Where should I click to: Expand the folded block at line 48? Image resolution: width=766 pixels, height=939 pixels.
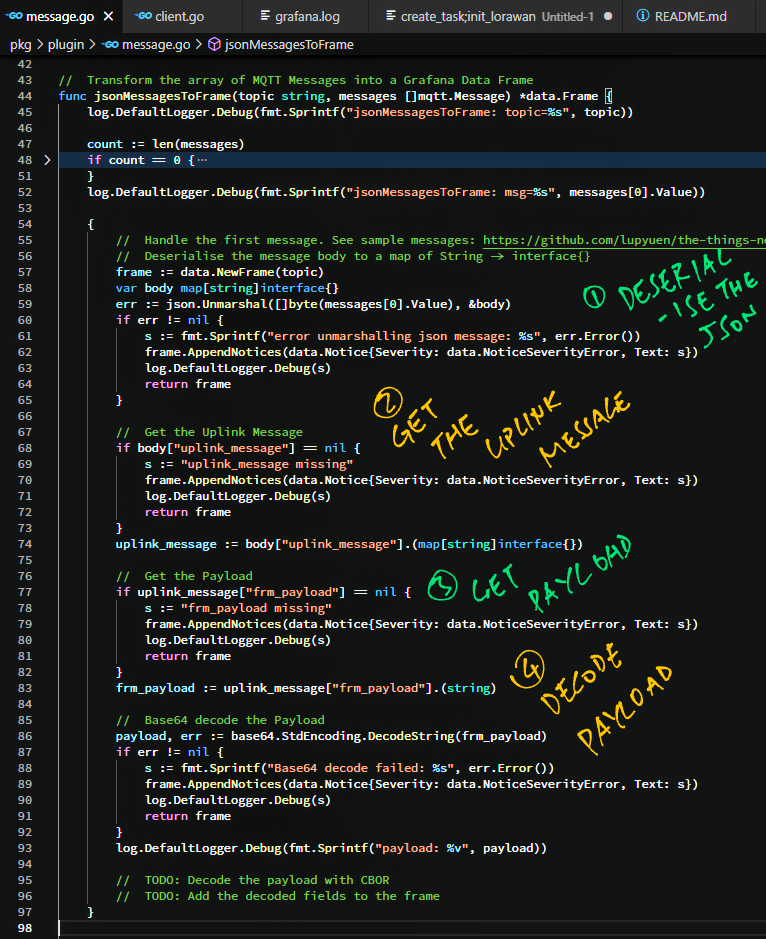(x=47, y=160)
